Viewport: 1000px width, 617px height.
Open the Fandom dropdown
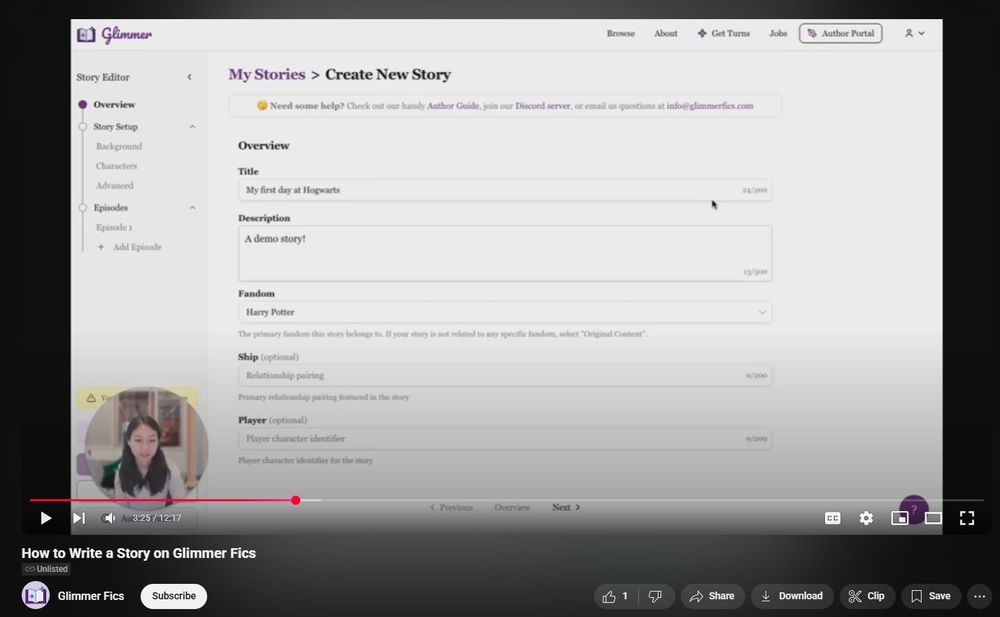(x=505, y=312)
